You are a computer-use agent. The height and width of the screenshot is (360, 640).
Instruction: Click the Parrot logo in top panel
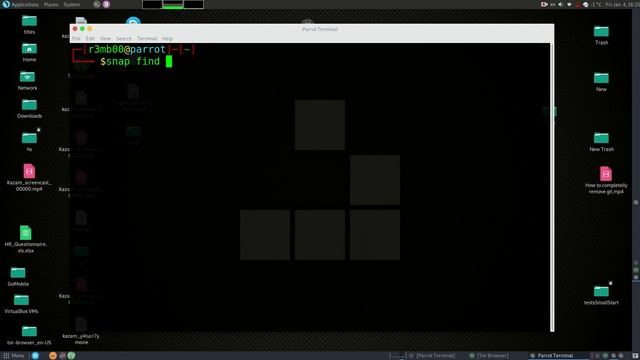tap(6, 4)
